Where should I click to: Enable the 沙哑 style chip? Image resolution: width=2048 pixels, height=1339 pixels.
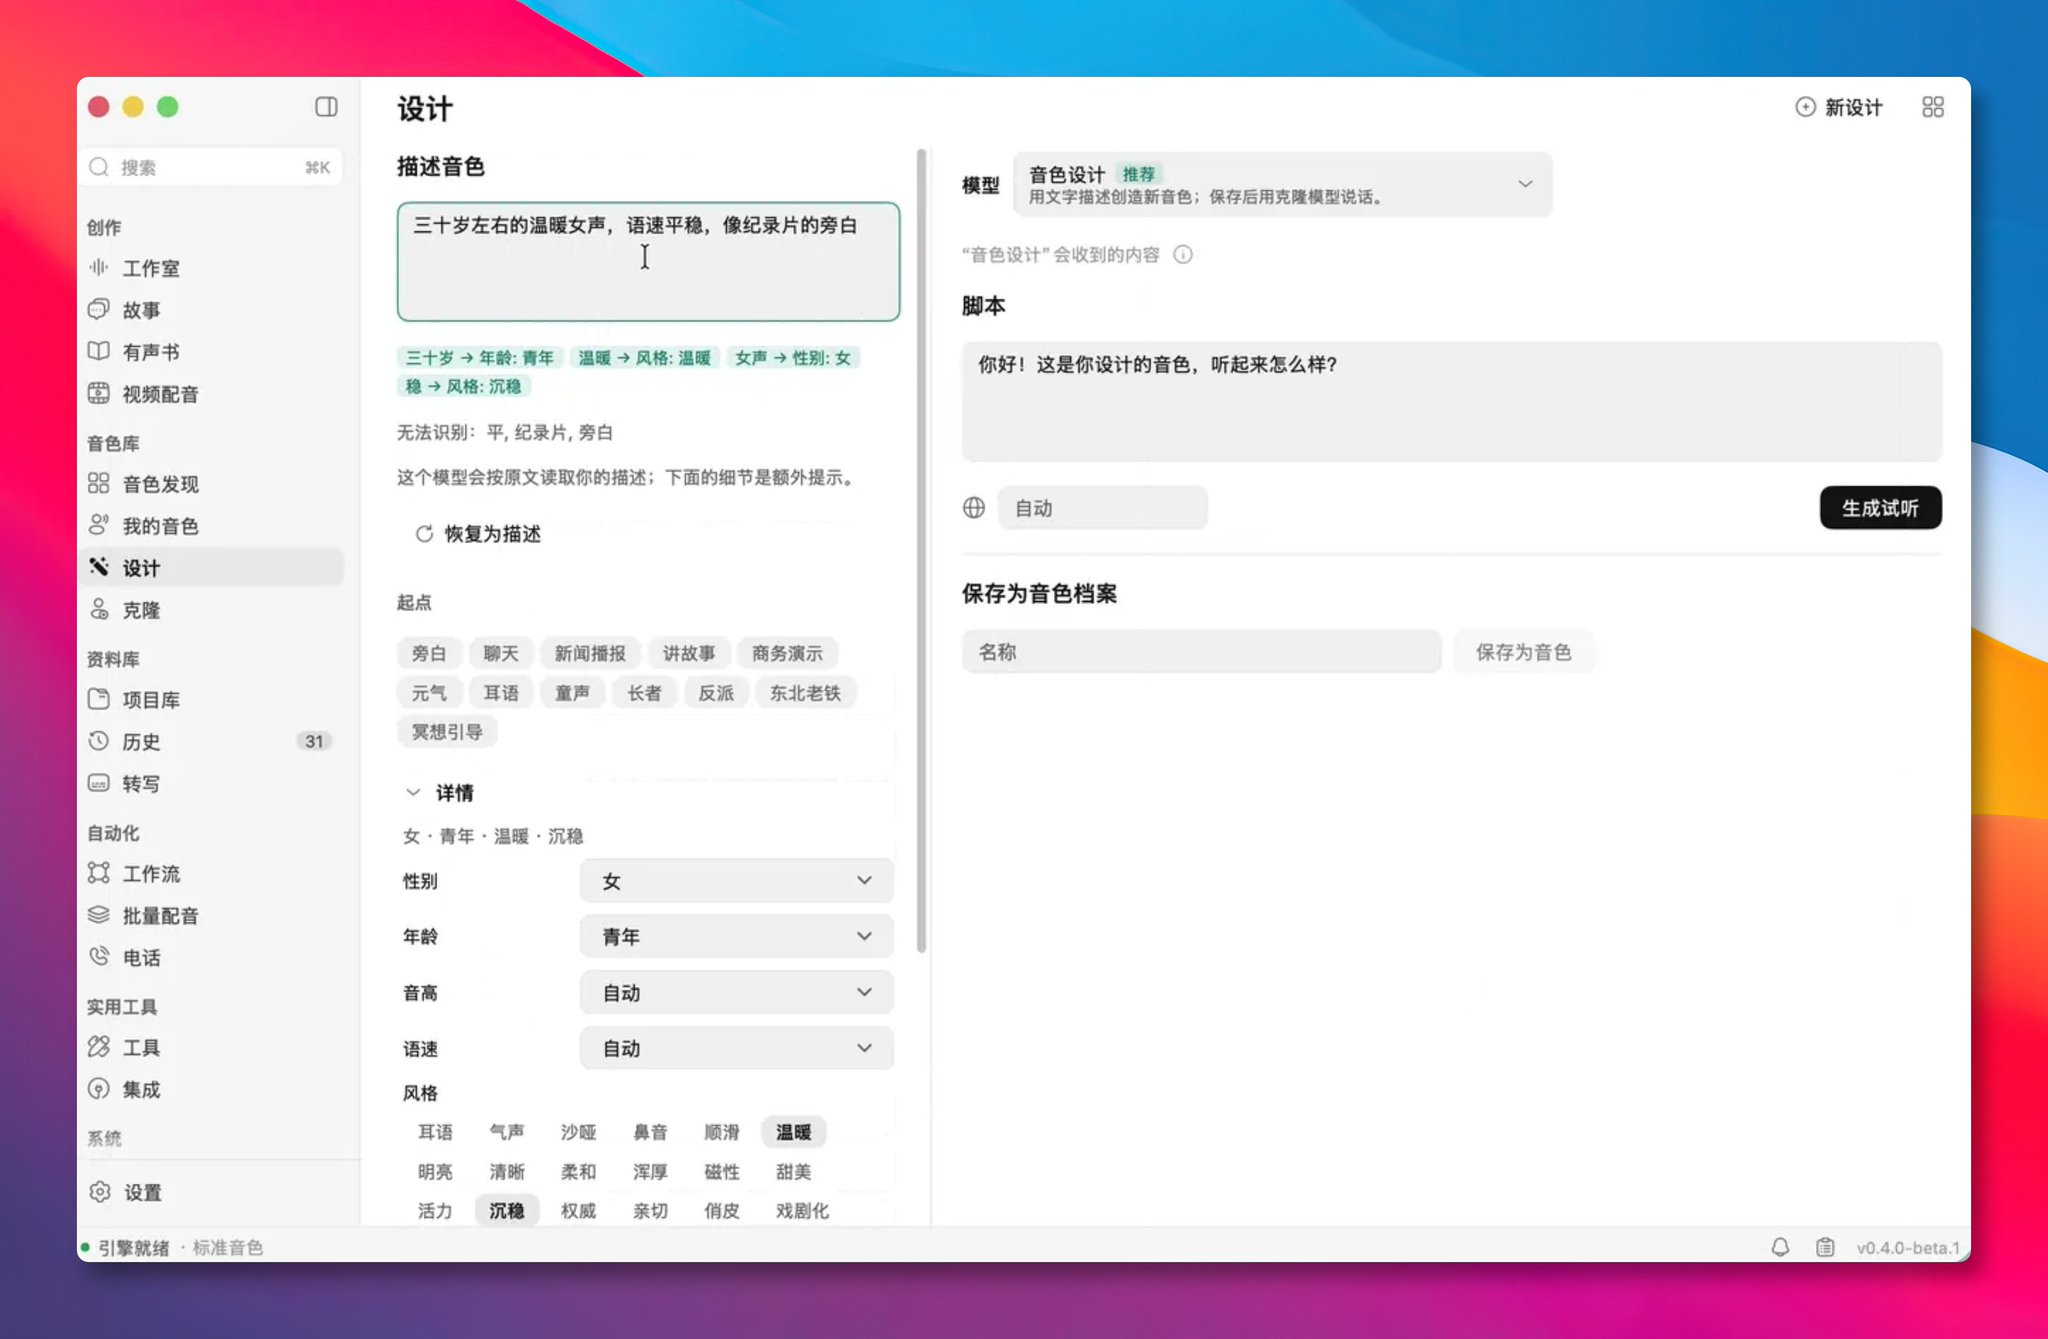[x=578, y=1132]
